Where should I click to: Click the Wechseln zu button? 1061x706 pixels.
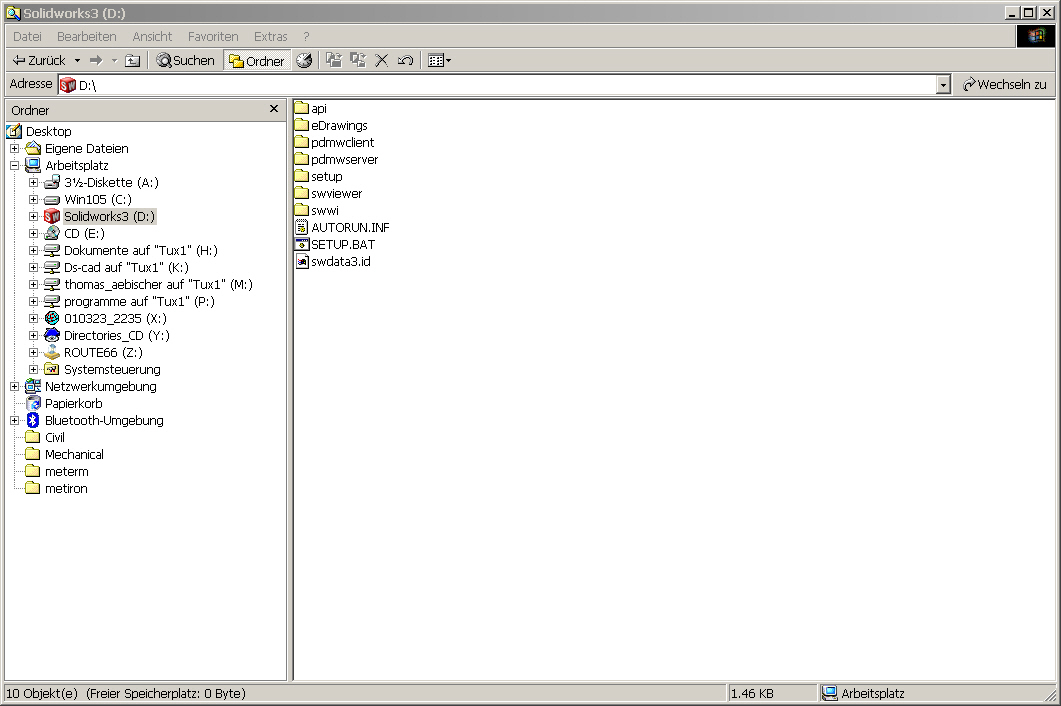1004,85
